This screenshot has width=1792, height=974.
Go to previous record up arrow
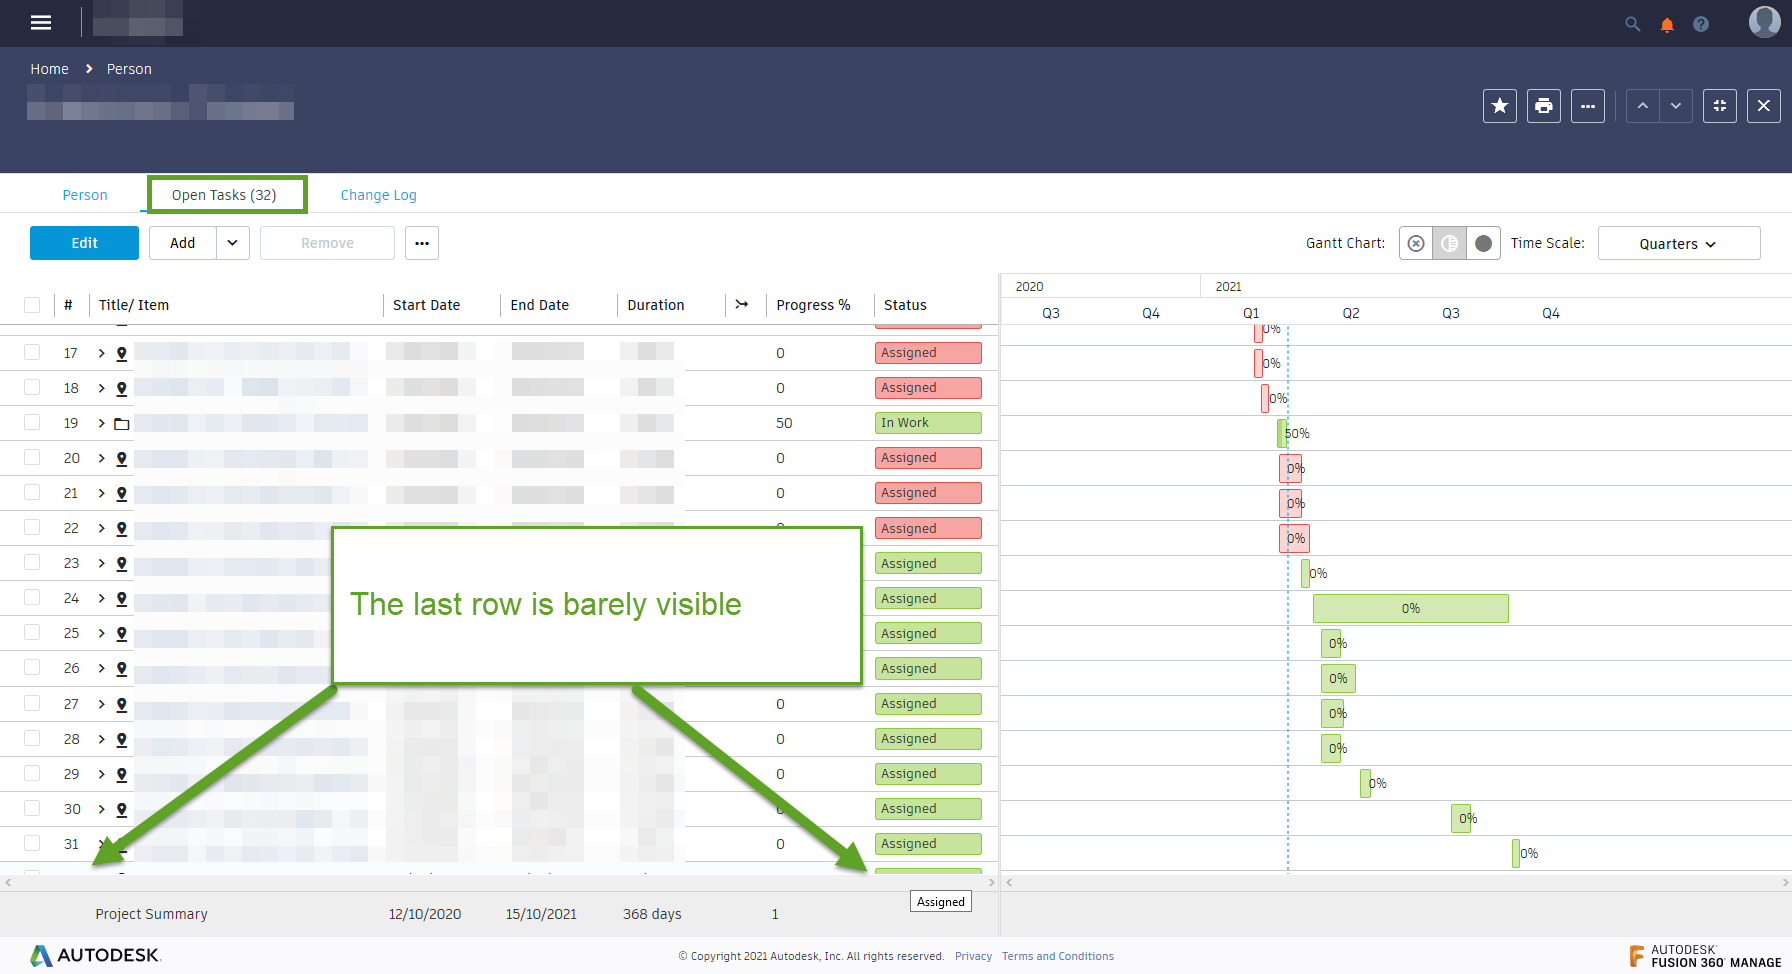[x=1642, y=106]
